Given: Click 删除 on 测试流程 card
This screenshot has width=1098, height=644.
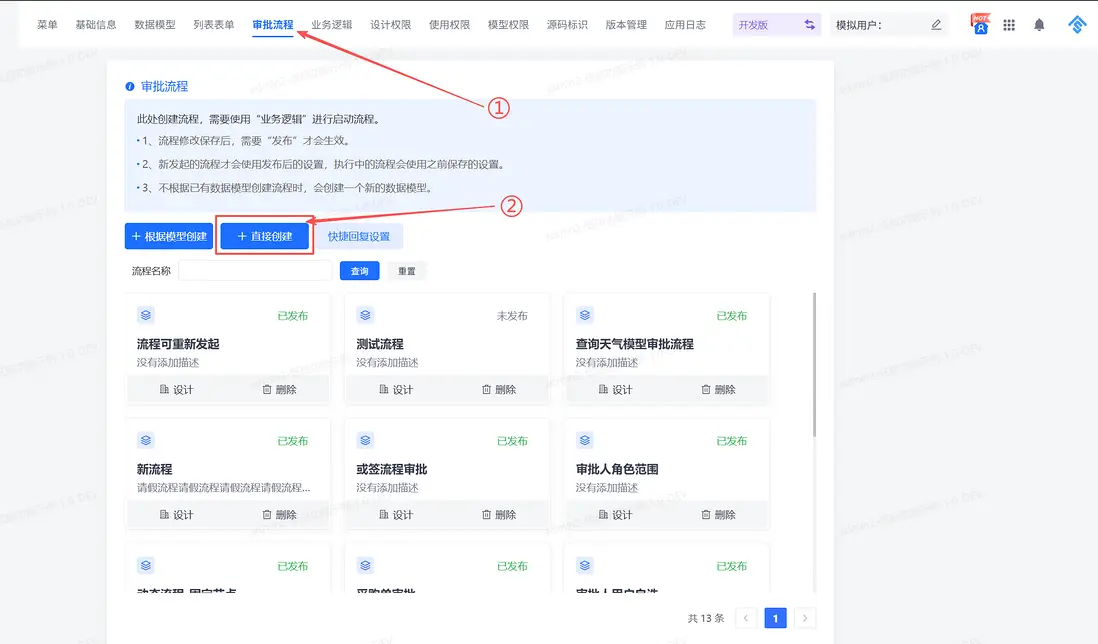Looking at the screenshot, I should [499, 389].
